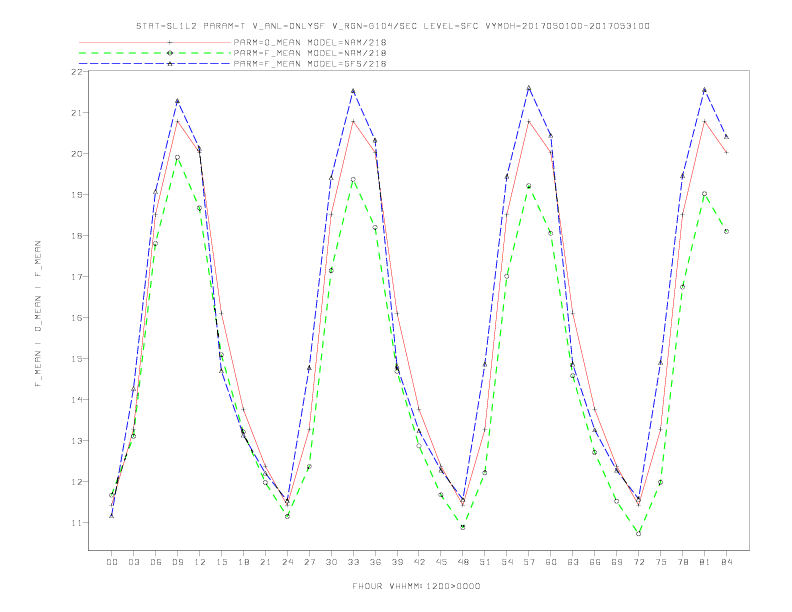Click x-axis tick label 60
The width and height of the screenshot is (792, 612).
[x=551, y=562]
